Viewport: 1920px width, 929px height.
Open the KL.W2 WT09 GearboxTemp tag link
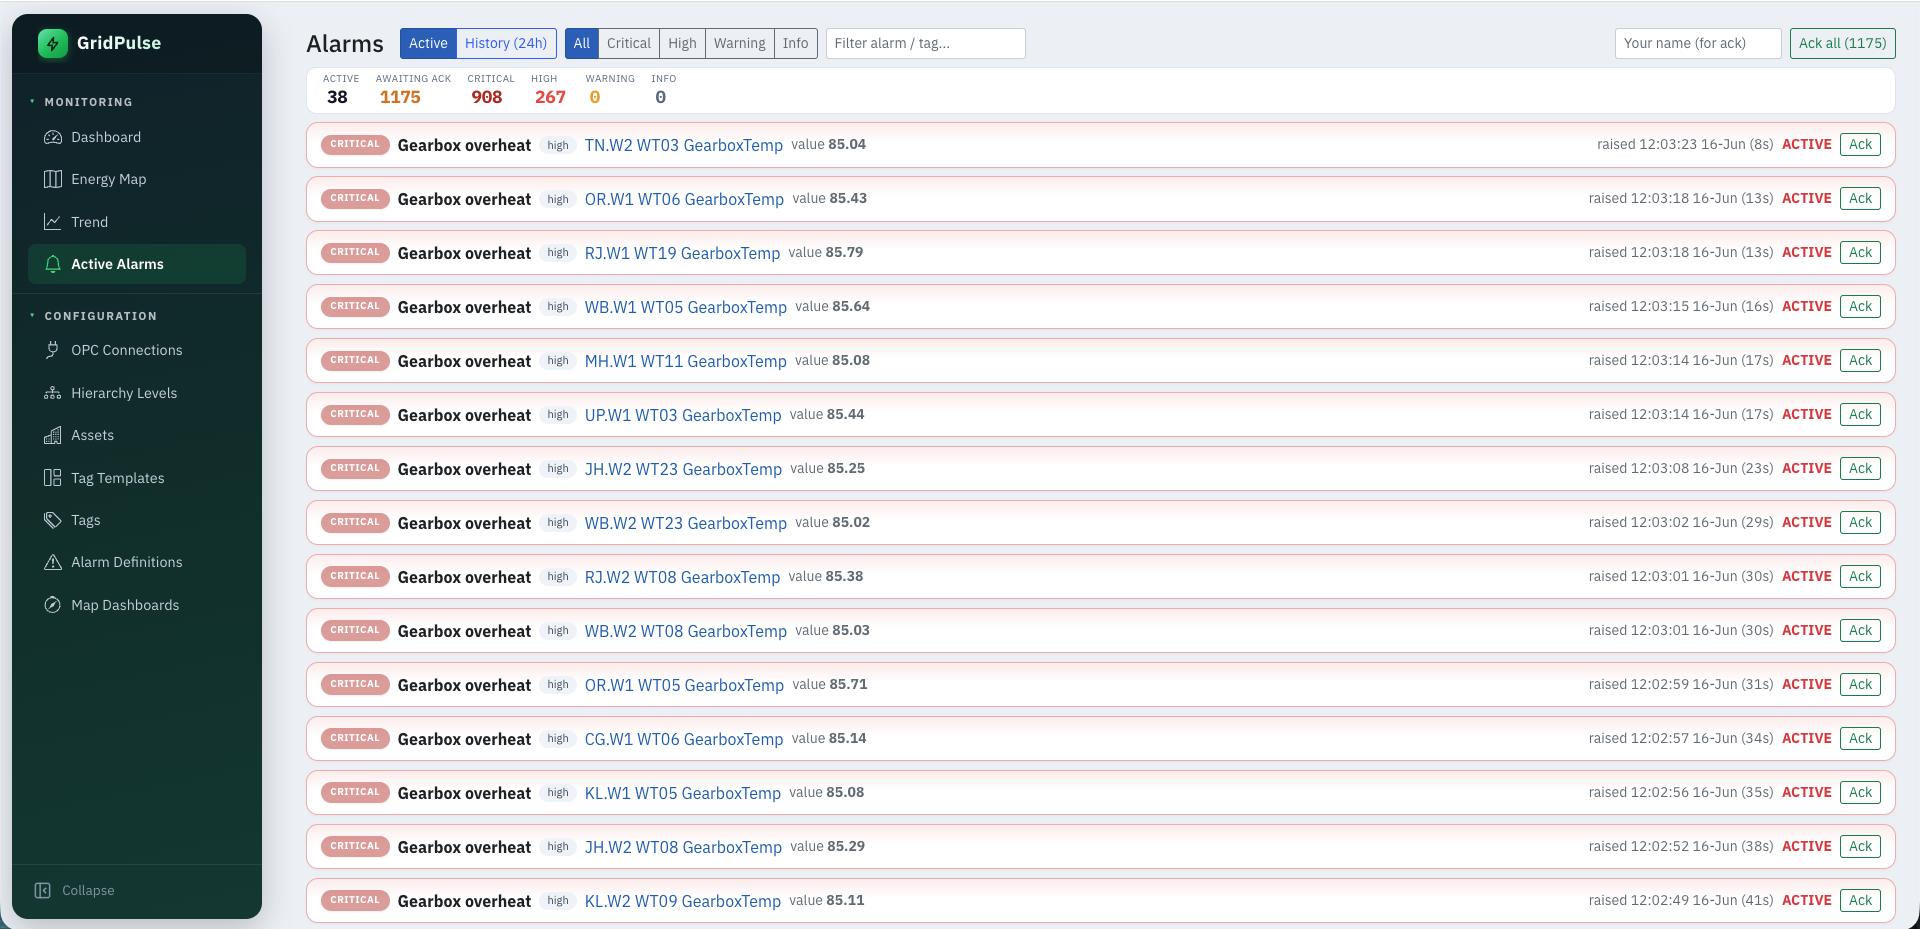(x=683, y=901)
